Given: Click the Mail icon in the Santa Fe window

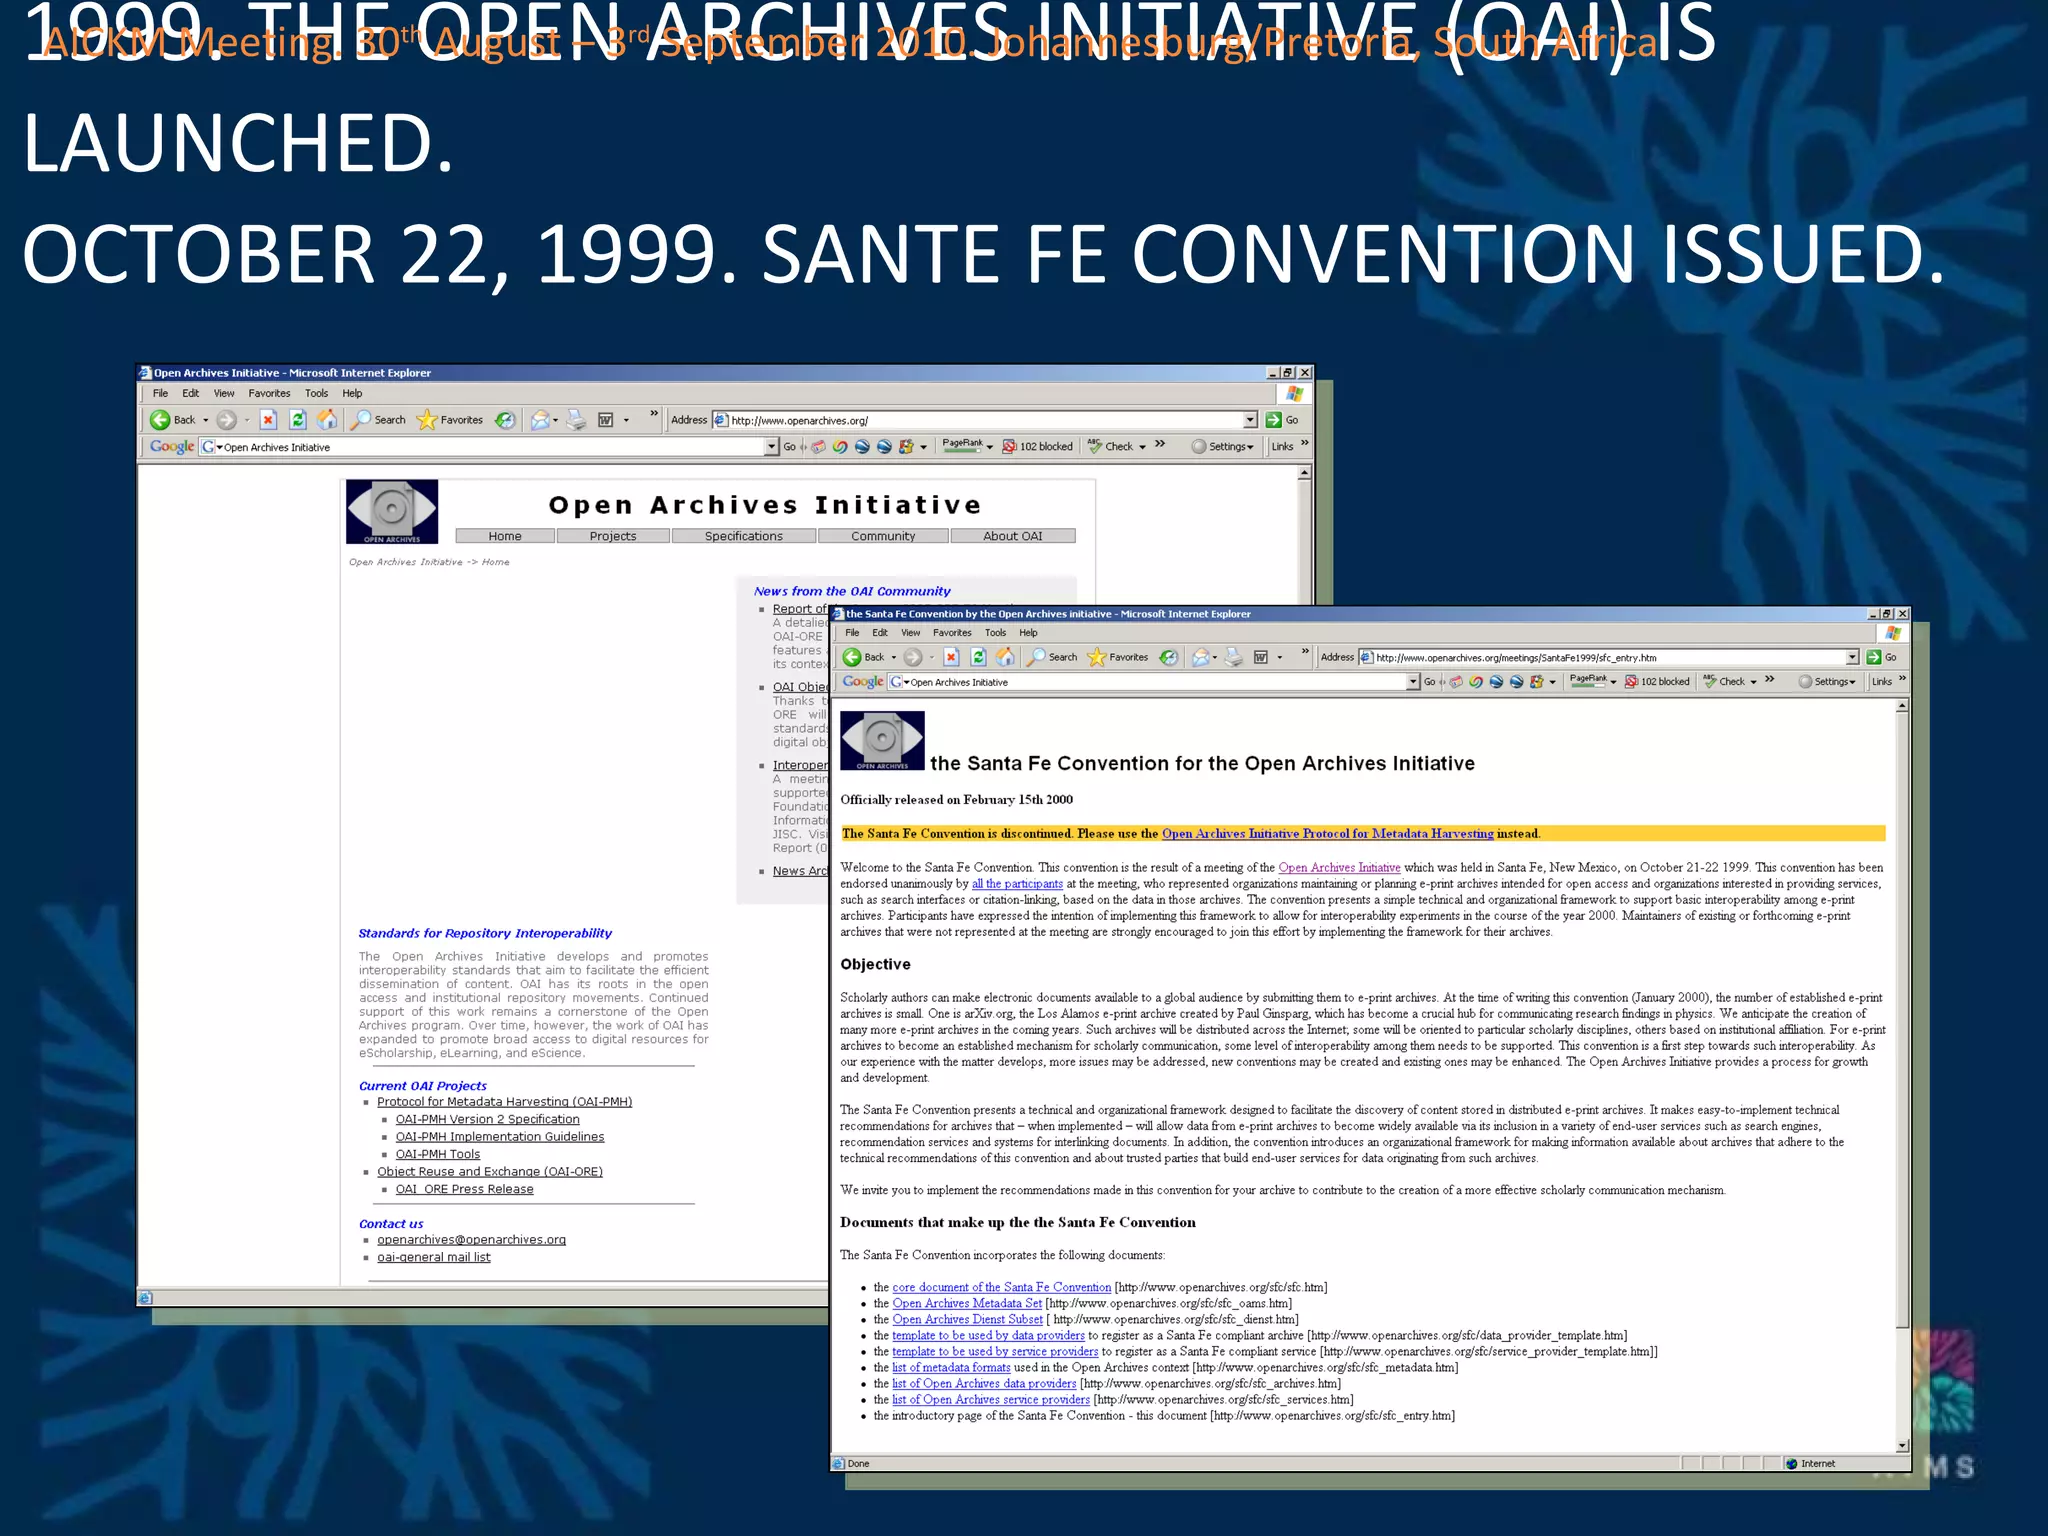Looking at the screenshot, I should point(1201,657).
